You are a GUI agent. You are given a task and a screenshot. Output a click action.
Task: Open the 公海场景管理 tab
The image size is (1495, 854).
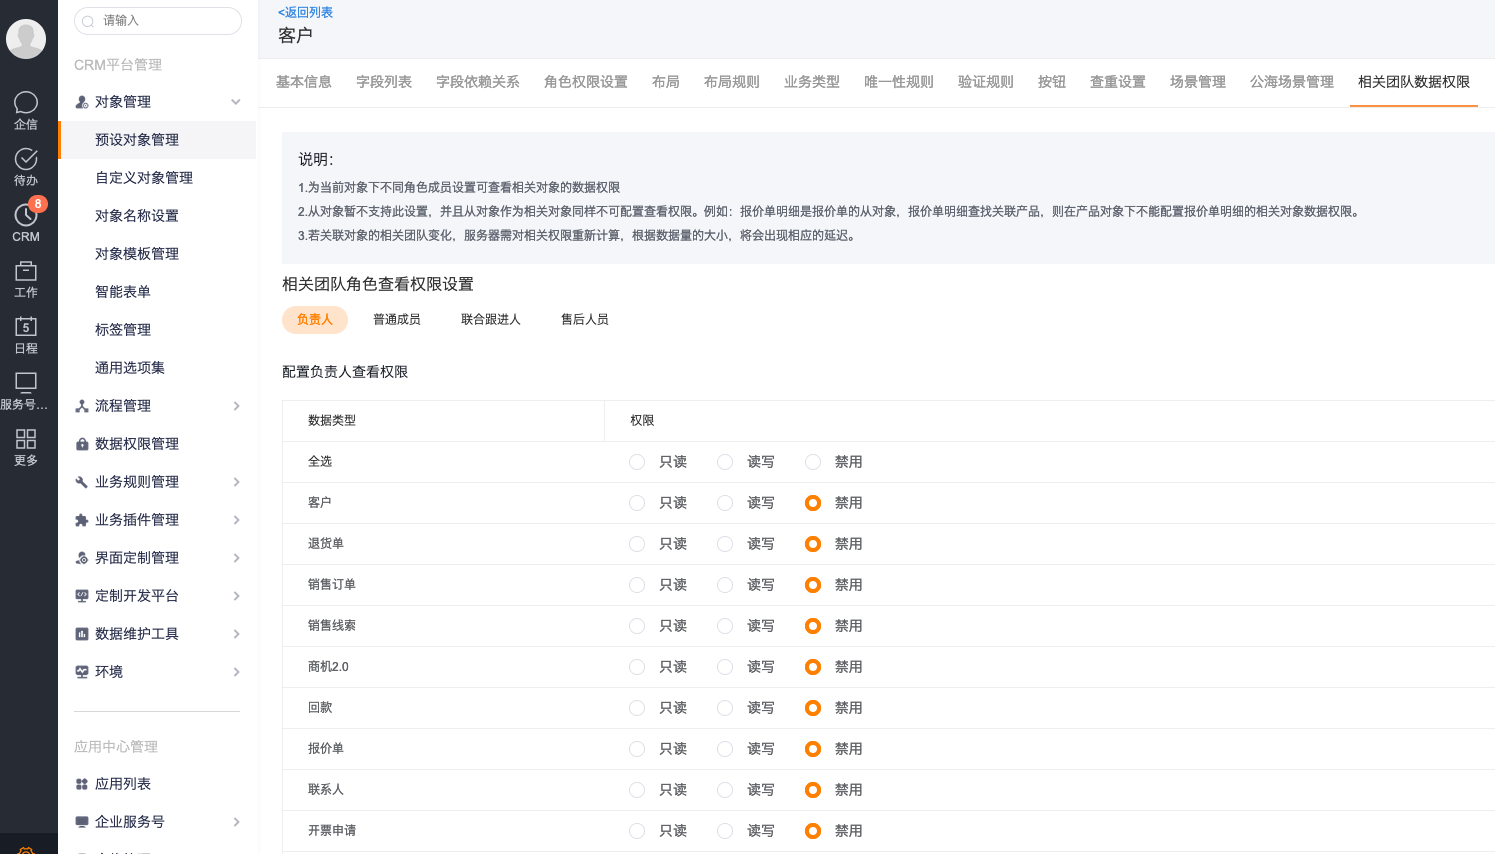pos(1292,82)
